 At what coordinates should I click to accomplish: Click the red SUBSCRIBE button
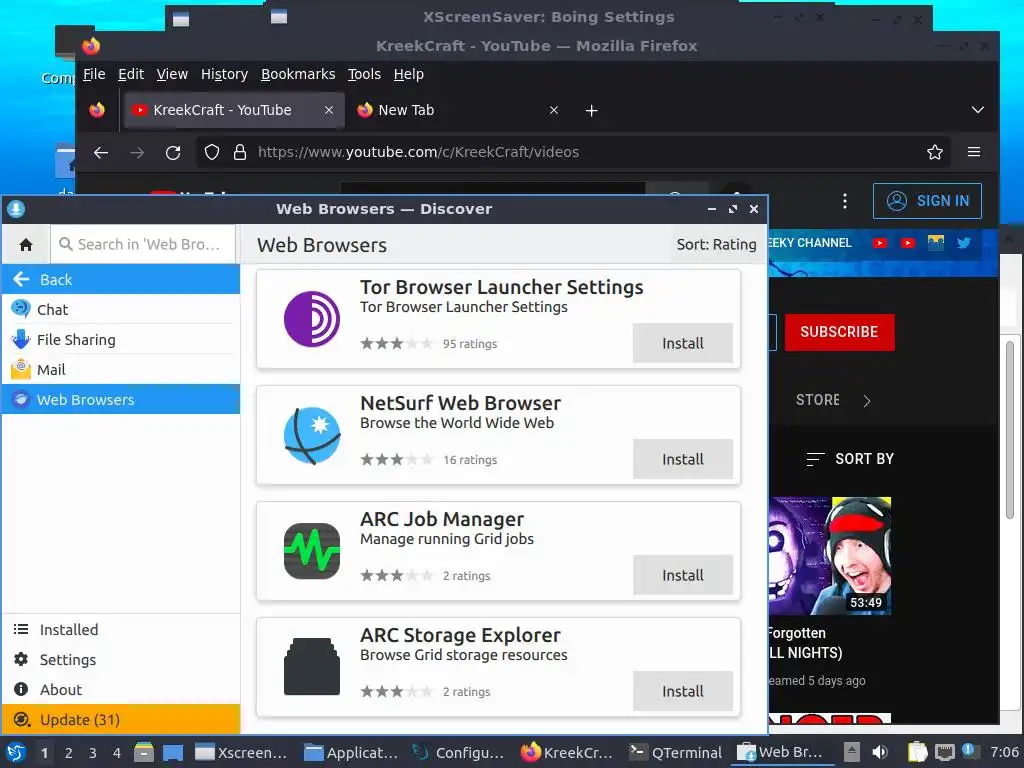(839, 332)
